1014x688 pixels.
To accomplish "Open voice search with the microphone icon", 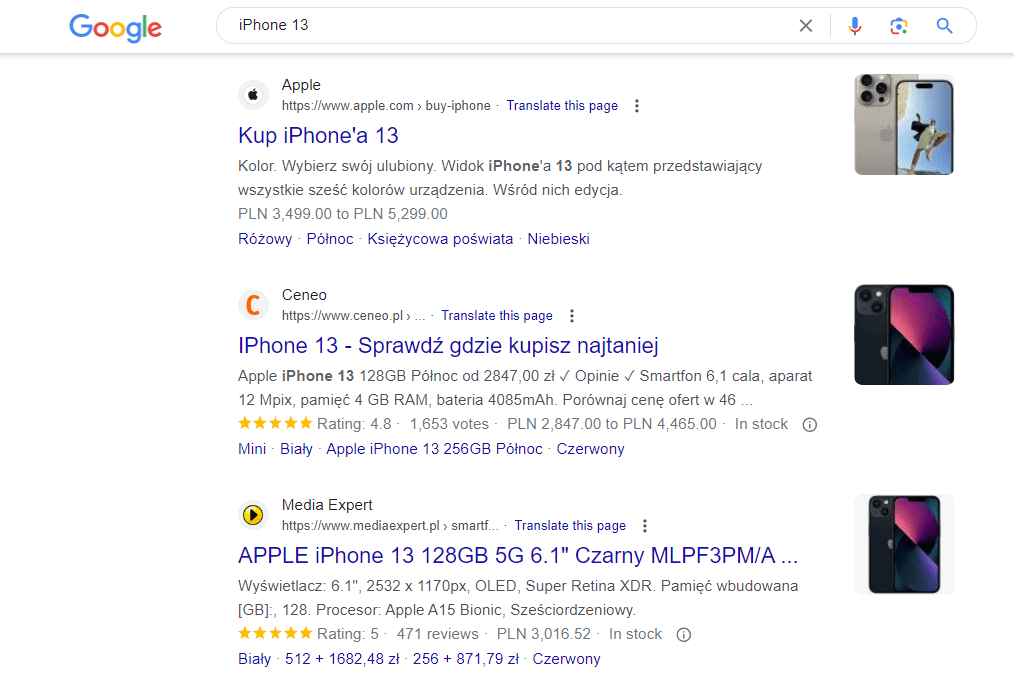I will coord(855,25).
